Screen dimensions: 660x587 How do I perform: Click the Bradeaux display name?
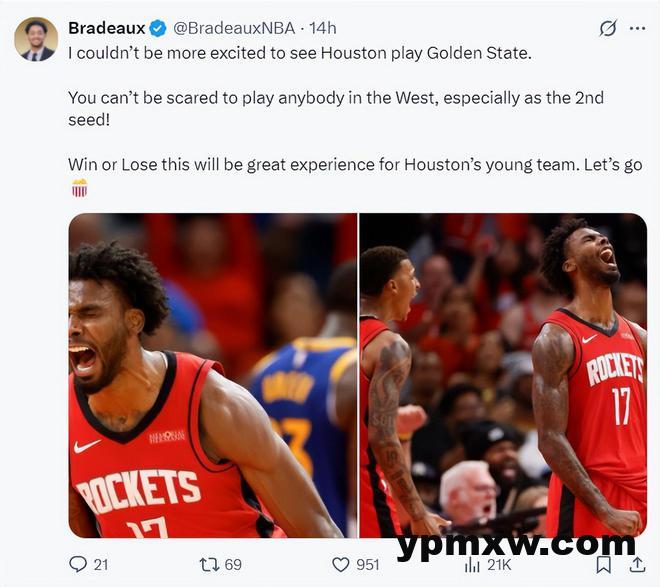(106, 28)
